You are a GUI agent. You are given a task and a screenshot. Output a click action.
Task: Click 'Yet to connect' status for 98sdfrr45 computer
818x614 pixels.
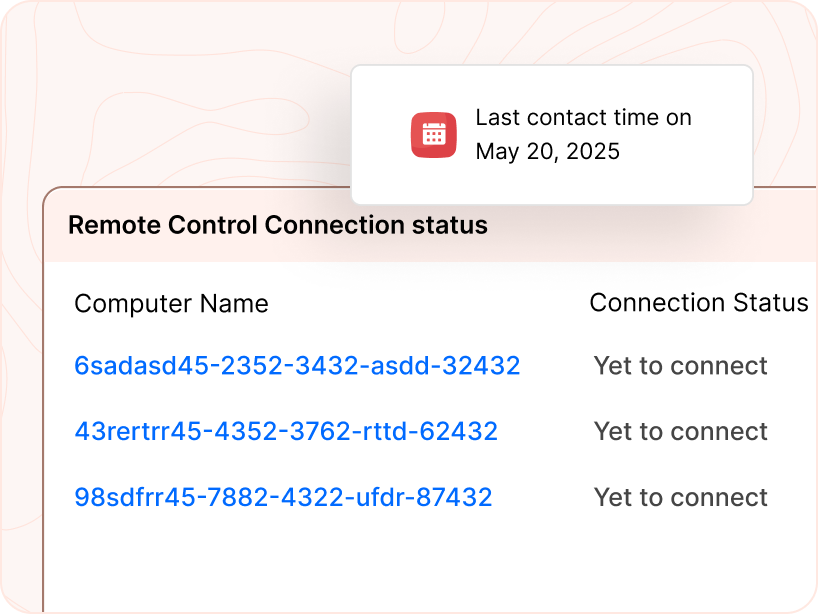click(680, 498)
